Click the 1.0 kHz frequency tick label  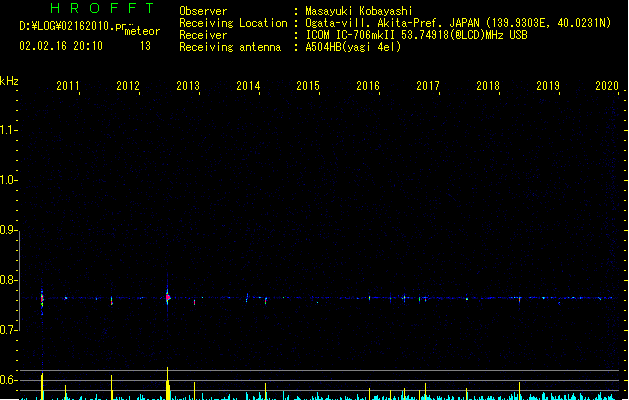coord(8,180)
